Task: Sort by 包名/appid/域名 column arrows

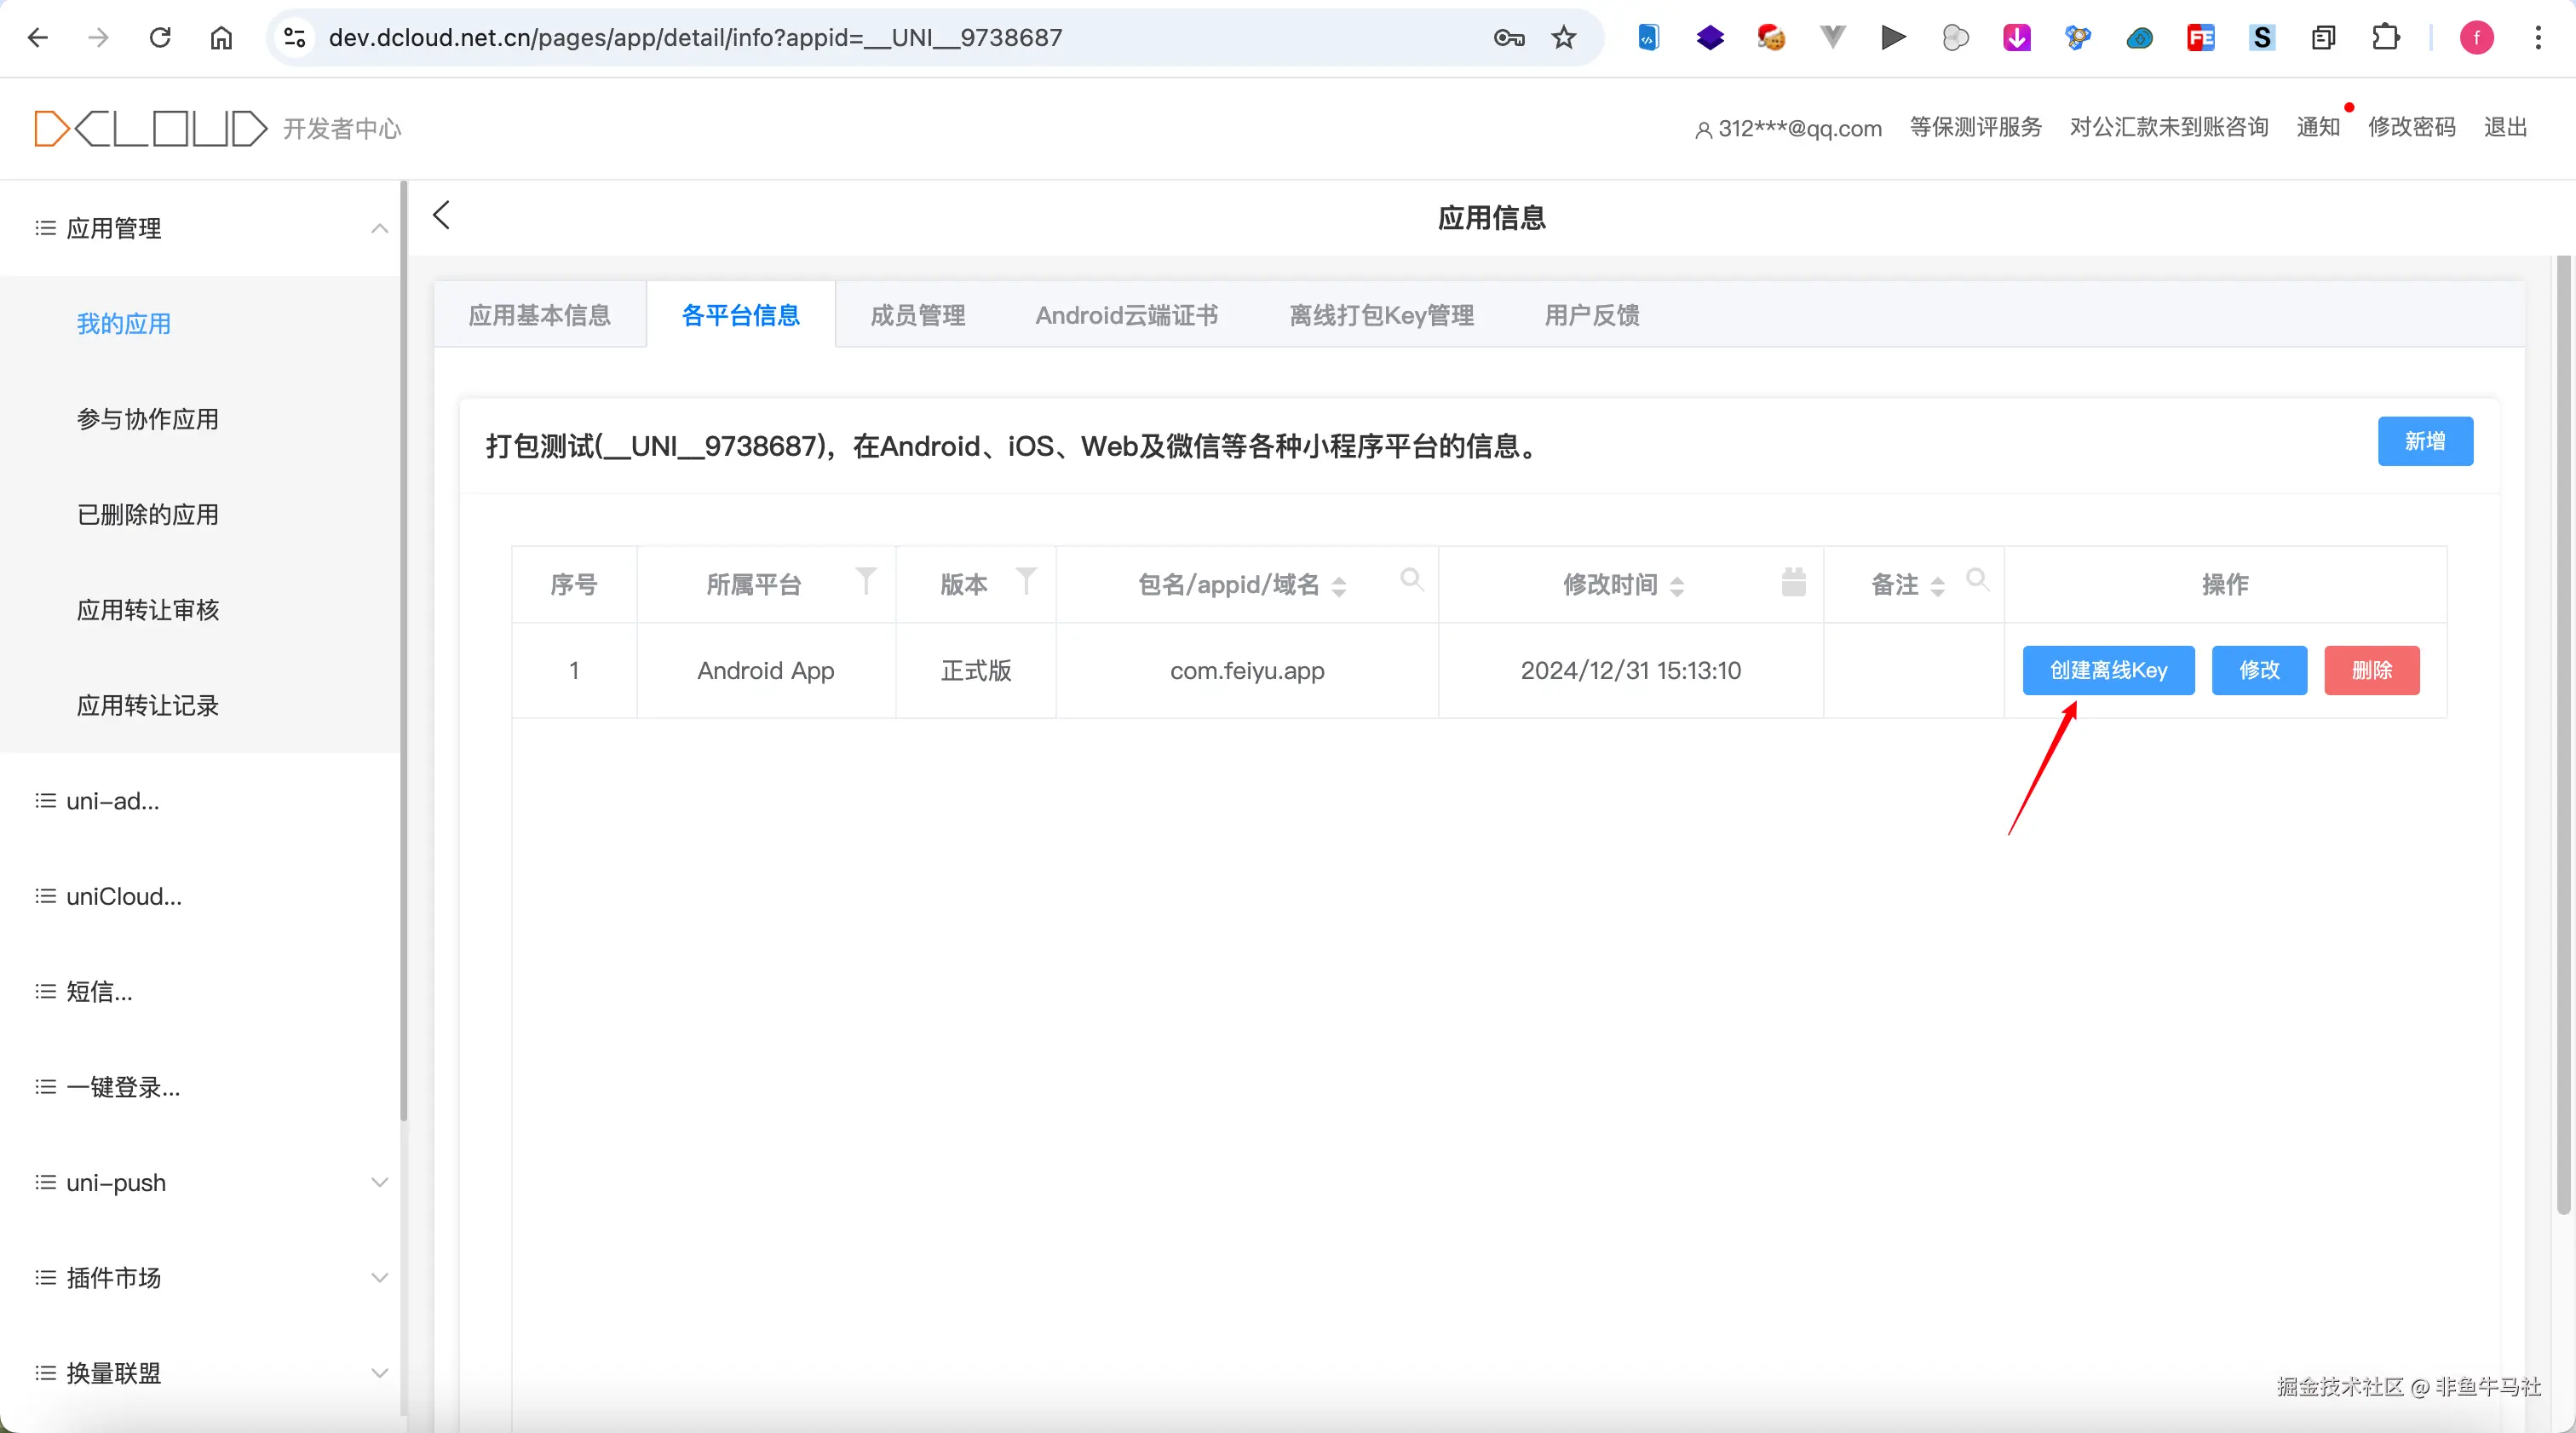Action: 1339,586
